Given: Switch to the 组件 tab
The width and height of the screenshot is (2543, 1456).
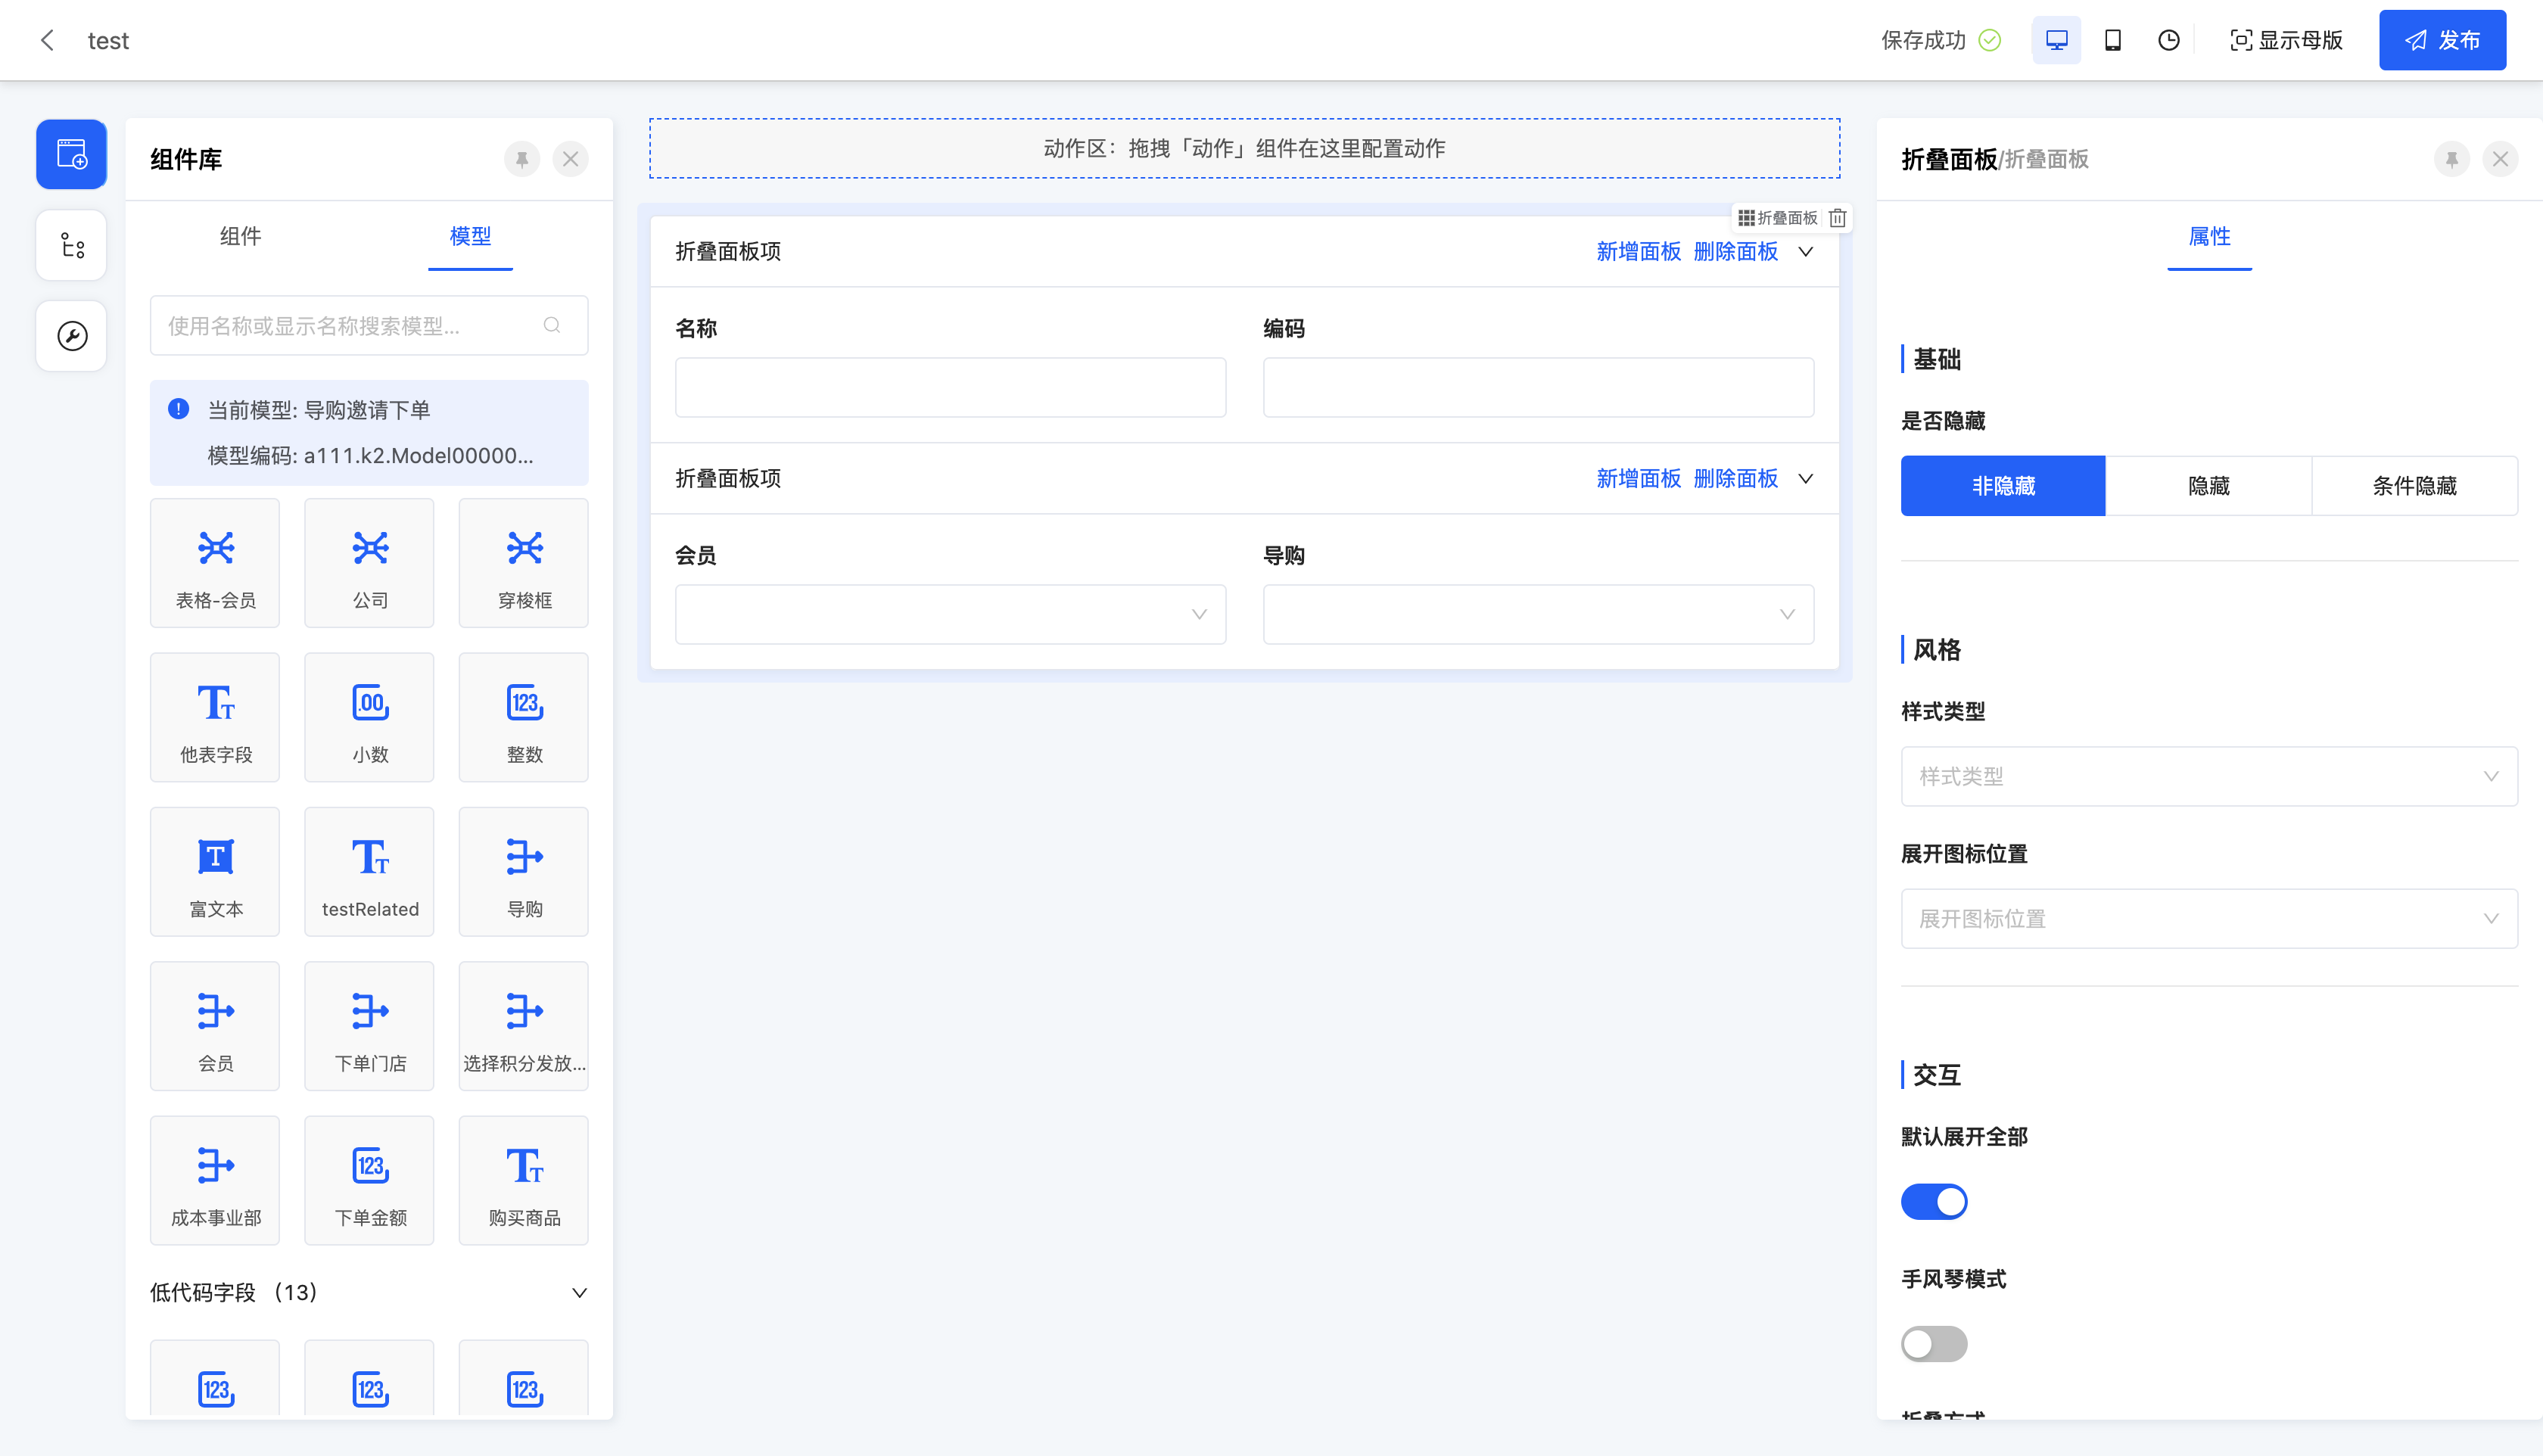Looking at the screenshot, I should coord(240,236).
